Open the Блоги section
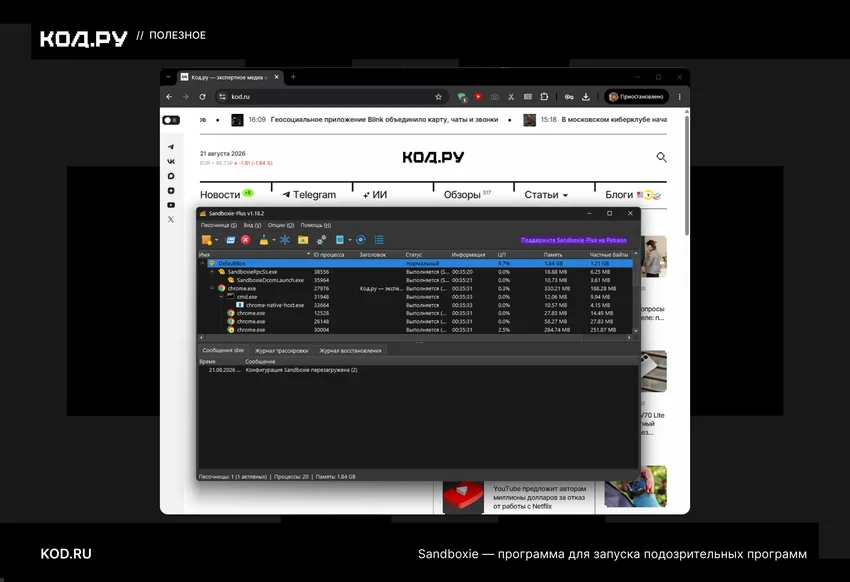Screen dimensions: 850x582 pos(619,195)
